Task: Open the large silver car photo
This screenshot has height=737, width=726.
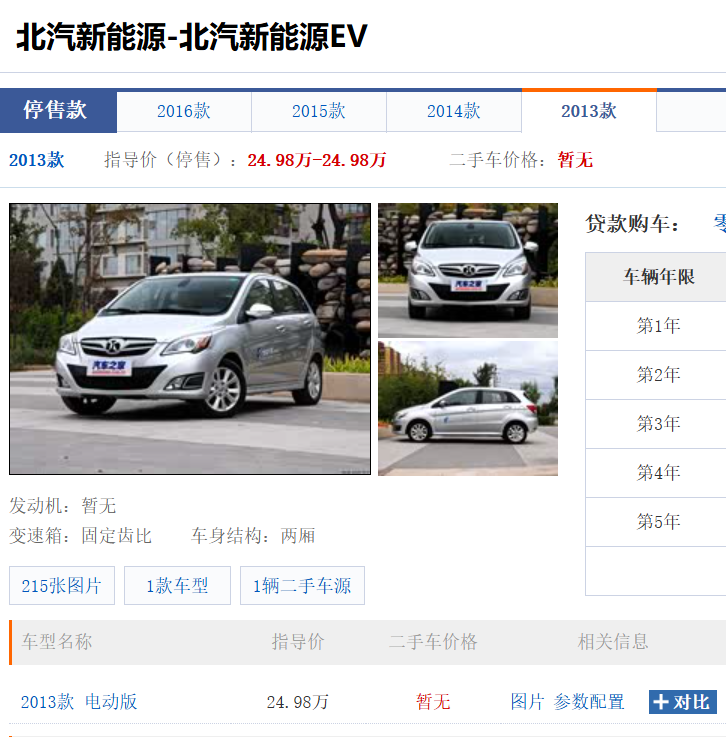Action: click(x=190, y=339)
